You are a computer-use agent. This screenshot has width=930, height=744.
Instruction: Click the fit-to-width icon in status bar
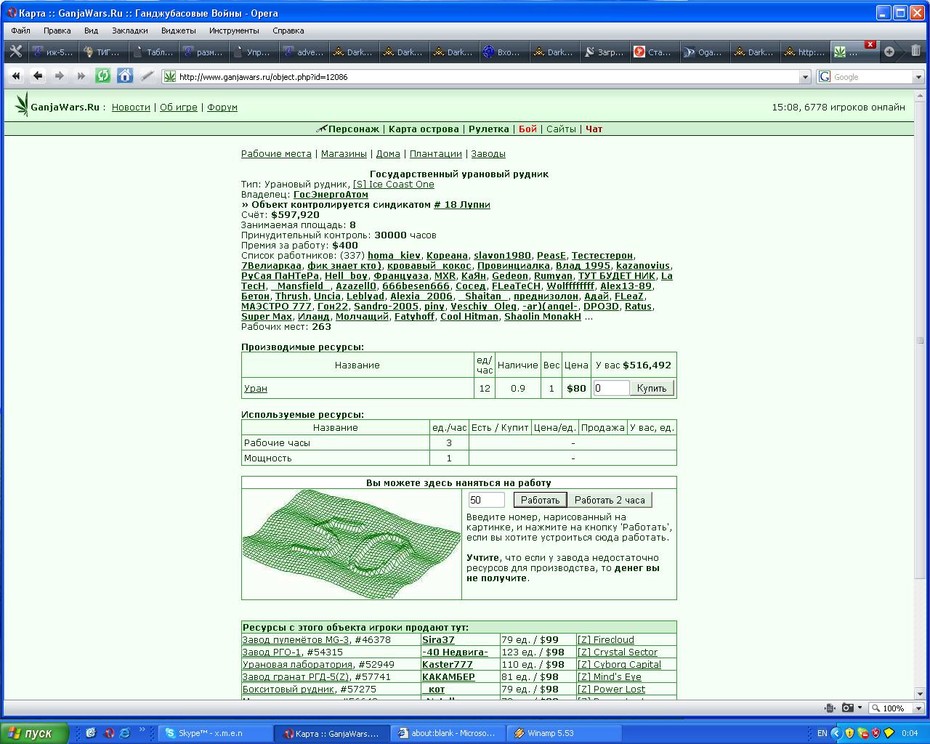(x=830, y=708)
